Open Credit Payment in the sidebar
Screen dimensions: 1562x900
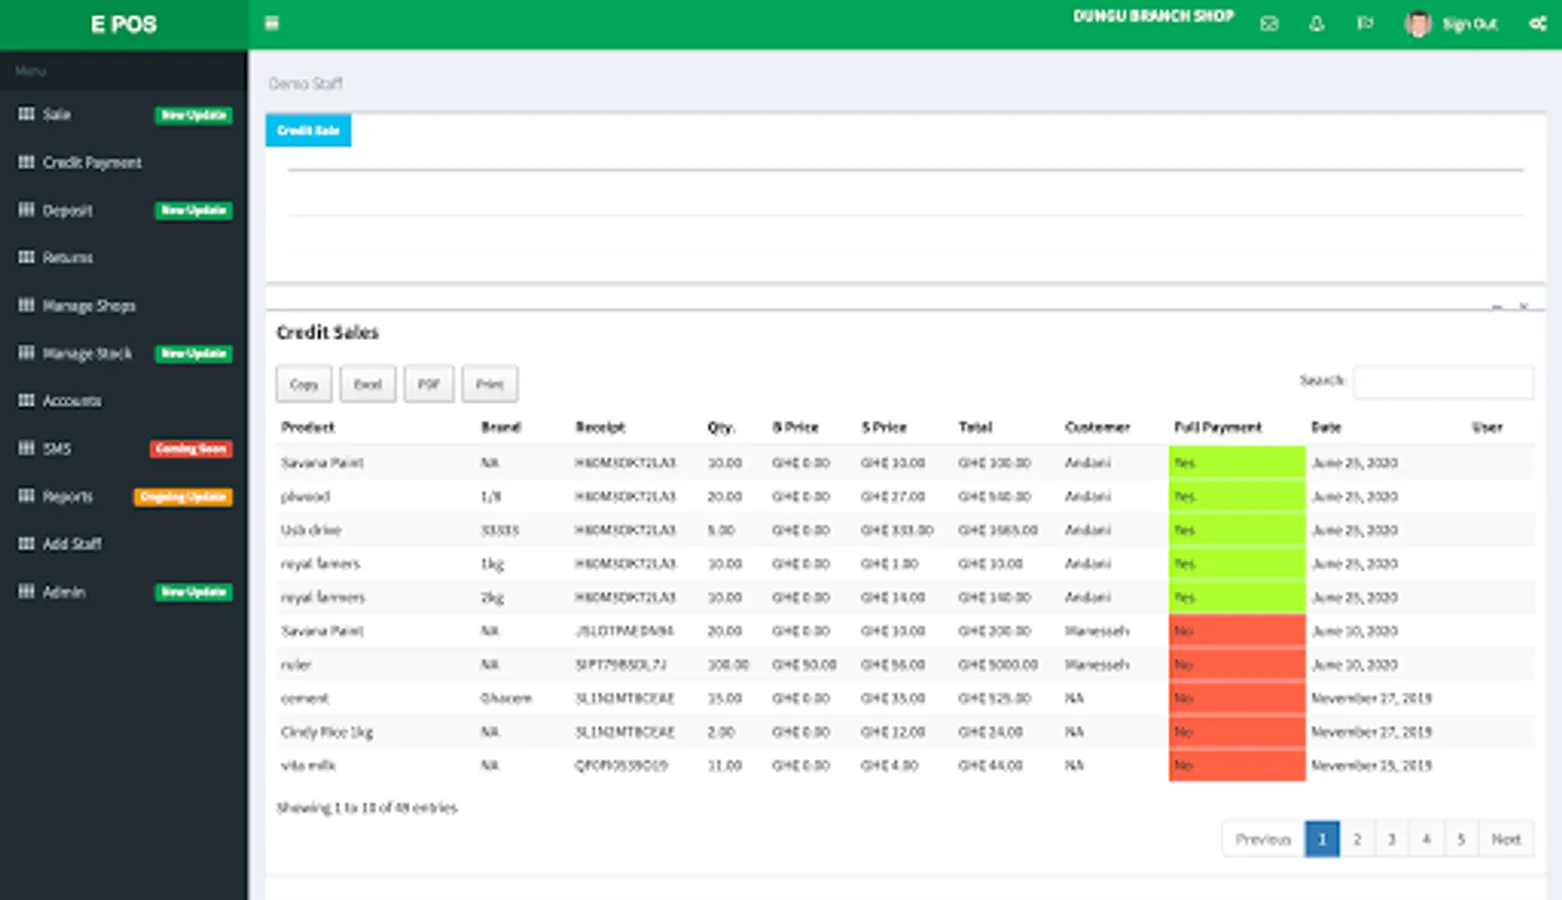[x=91, y=162]
